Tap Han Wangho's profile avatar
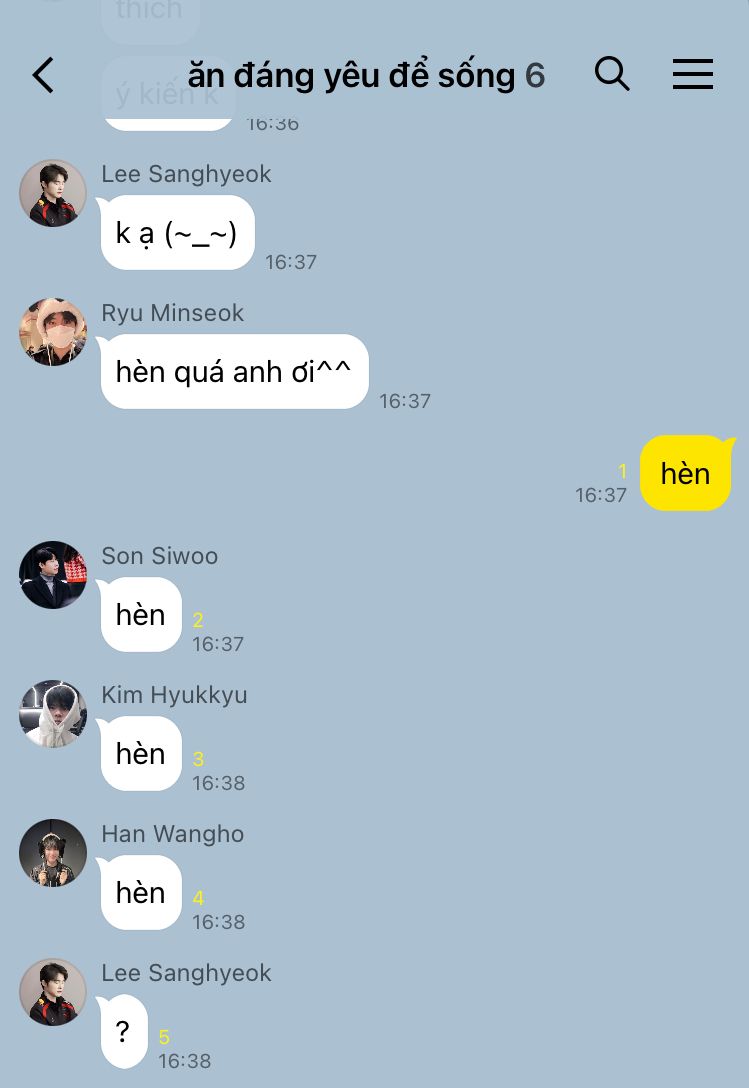 point(53,853)
